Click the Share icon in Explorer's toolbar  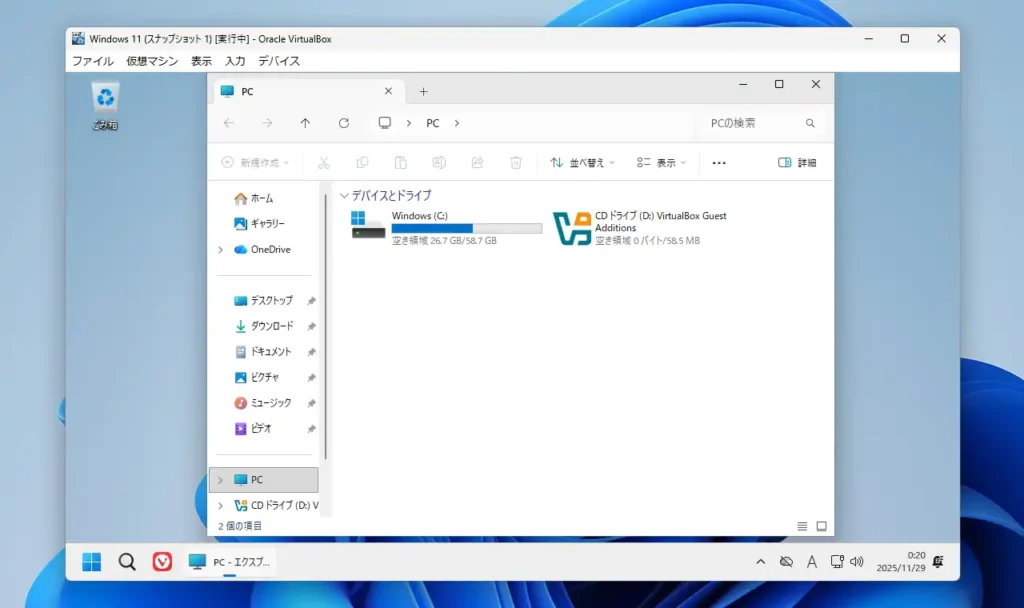pos(478,162)
